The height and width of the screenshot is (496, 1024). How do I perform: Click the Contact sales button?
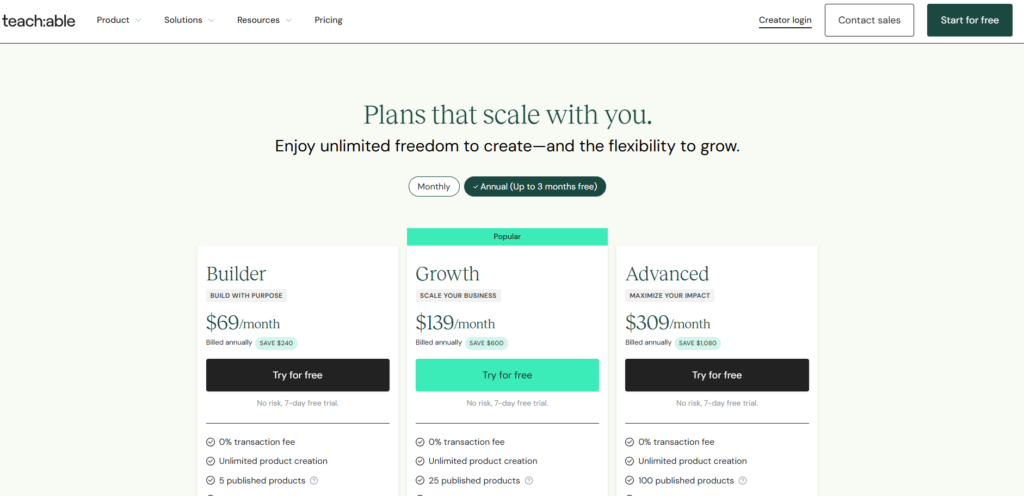click(x=869, y=20)
